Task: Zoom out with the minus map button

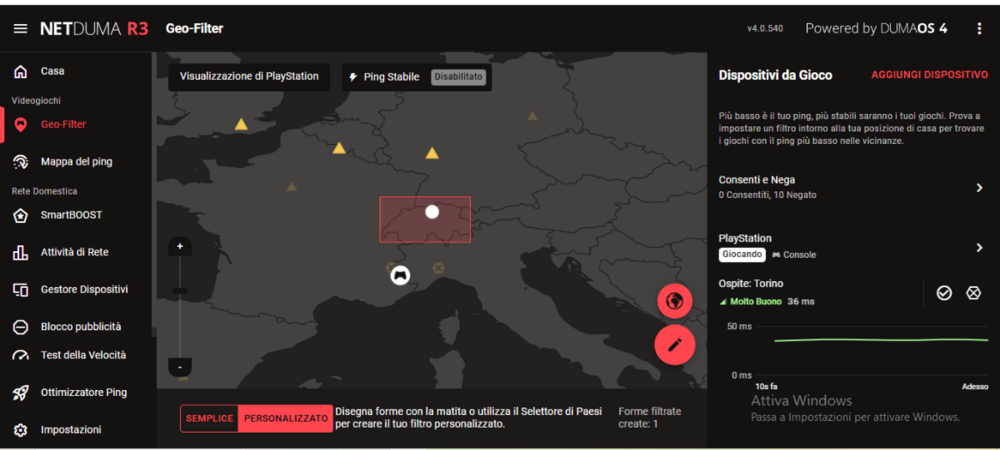Action: 180,367
